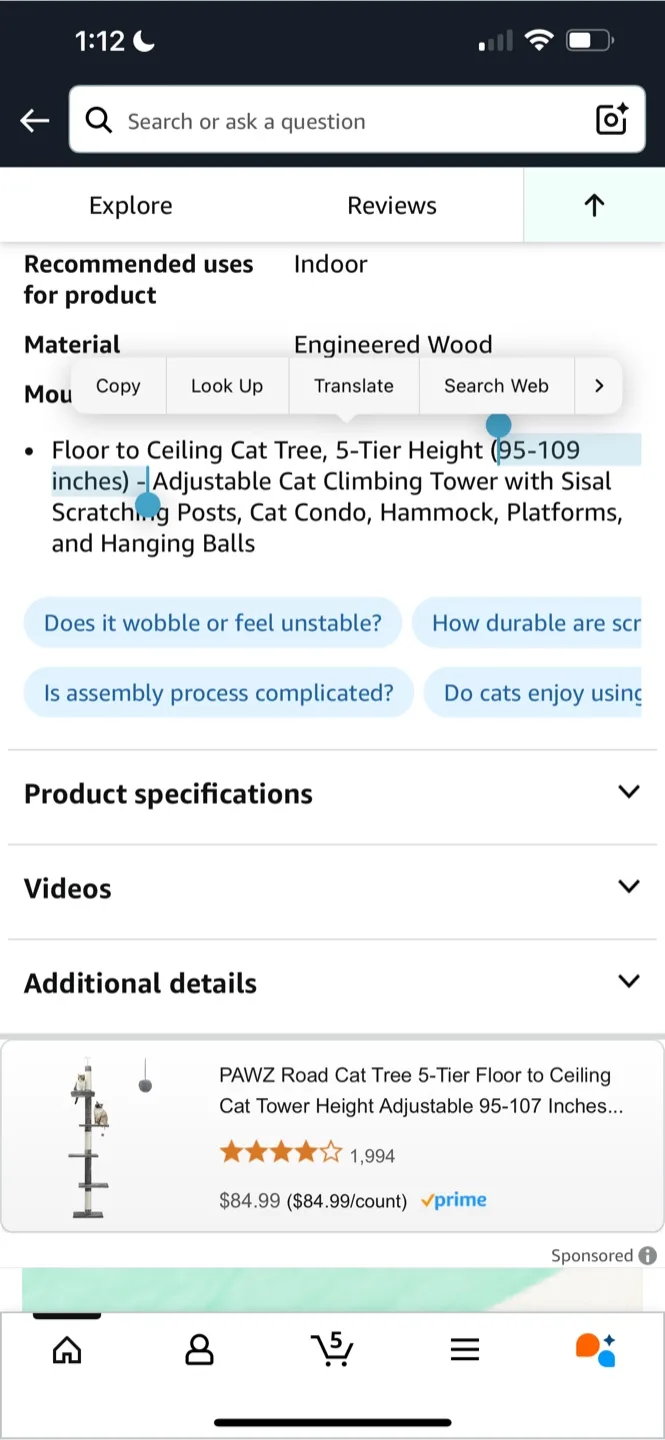This screenshot has height=1440, width=665.
Task: Open the hamburger menu in bottom bar
Action: [465, 1349]
